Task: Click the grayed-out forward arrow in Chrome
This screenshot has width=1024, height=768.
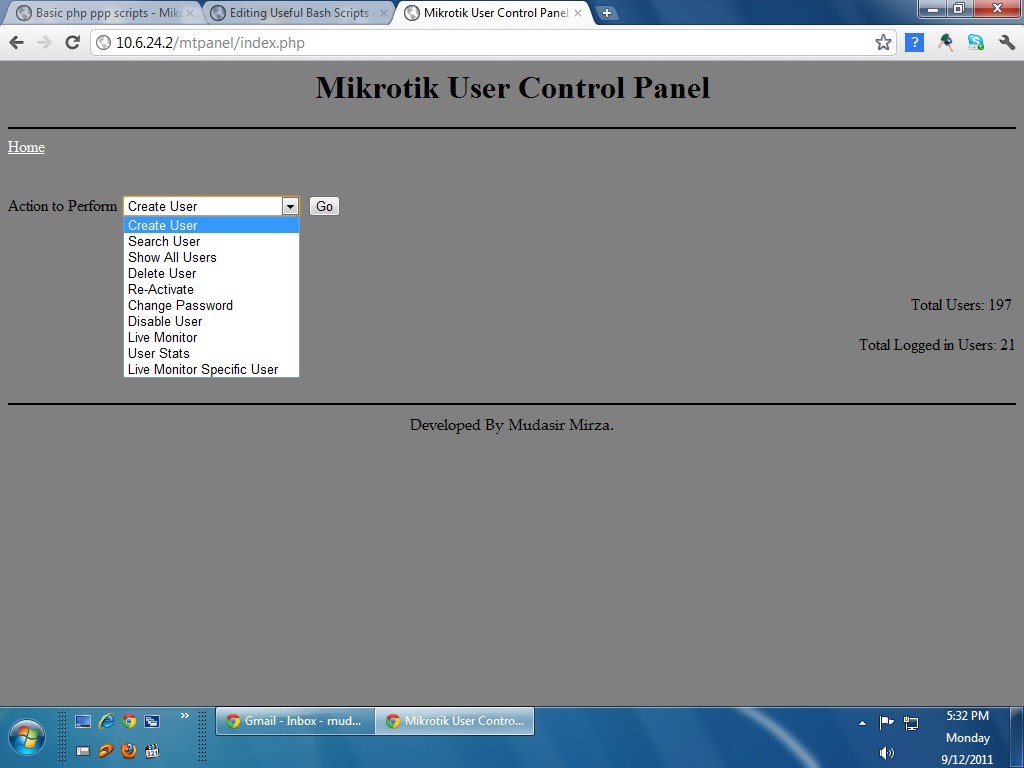Action: pyautogui.click(x=44, y=43)
